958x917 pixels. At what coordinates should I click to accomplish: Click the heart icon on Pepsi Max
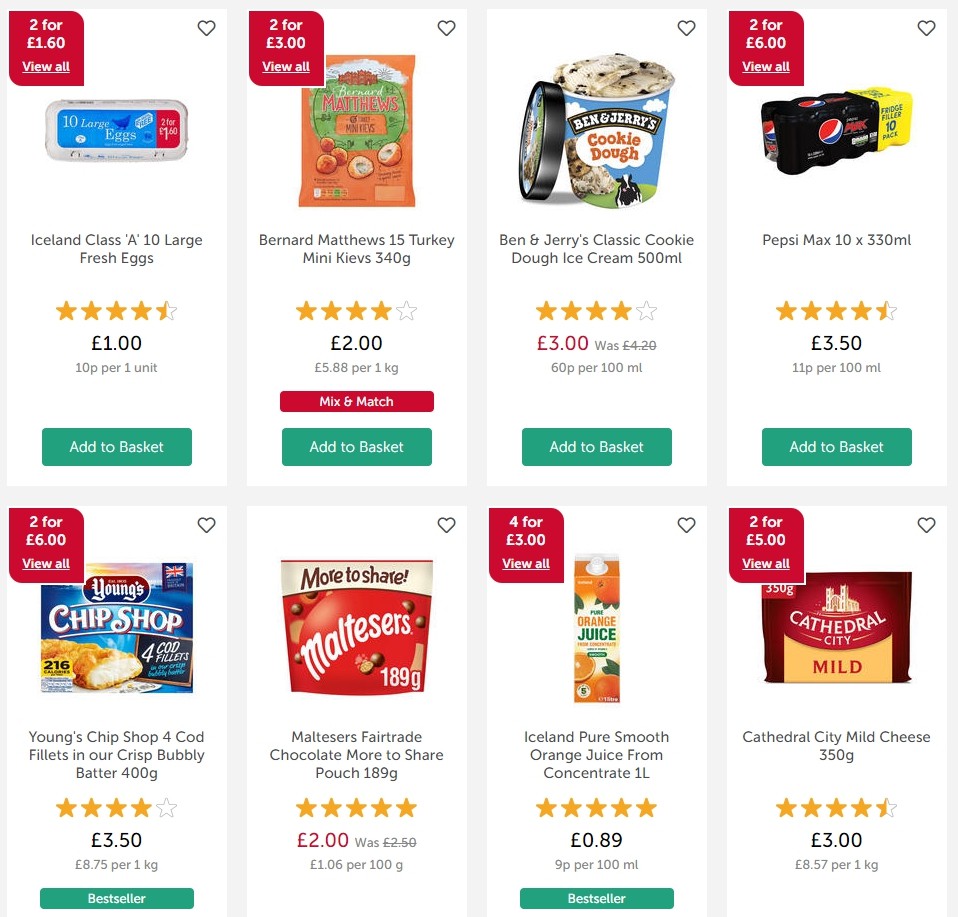click(926, 29)
